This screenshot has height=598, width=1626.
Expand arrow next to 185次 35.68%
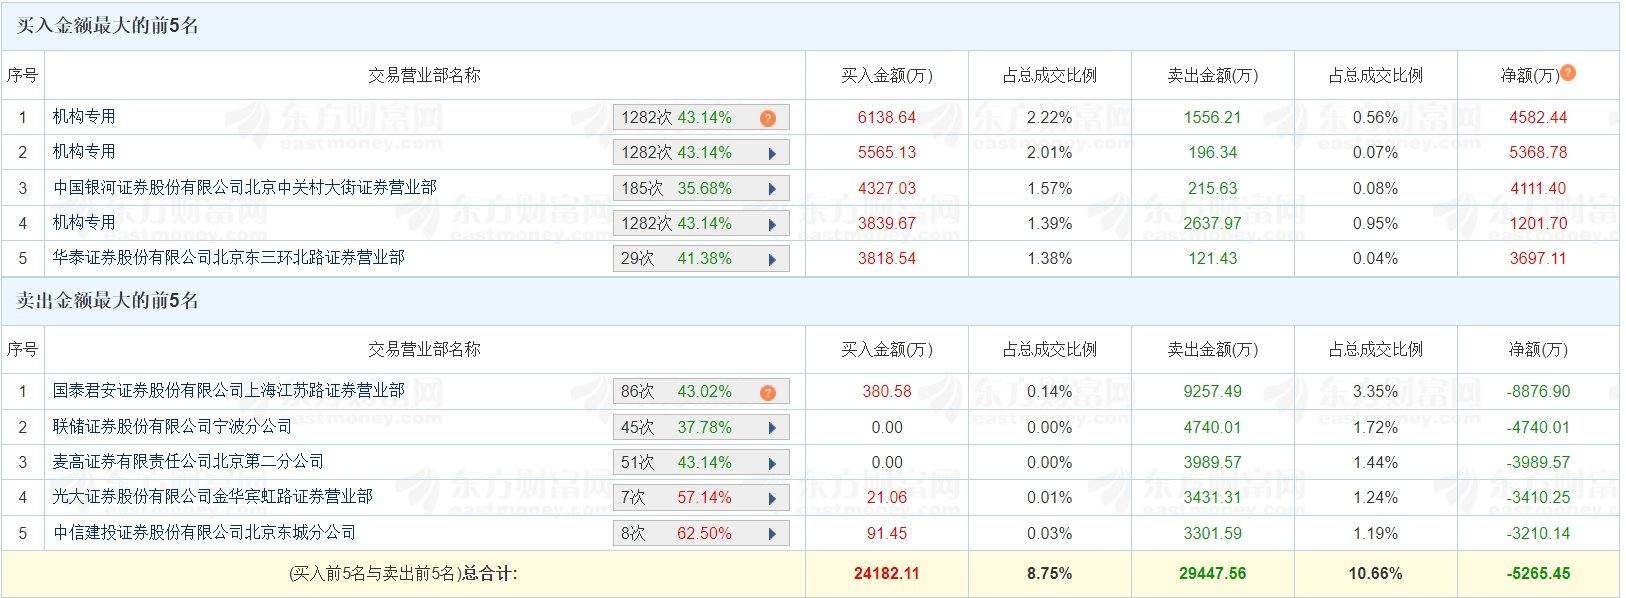(x=772, y=188)
